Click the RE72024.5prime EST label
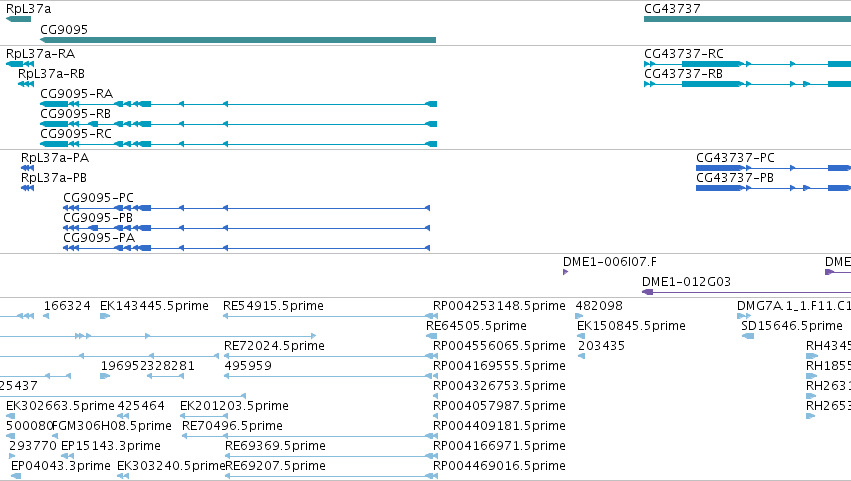 (275, 346)
